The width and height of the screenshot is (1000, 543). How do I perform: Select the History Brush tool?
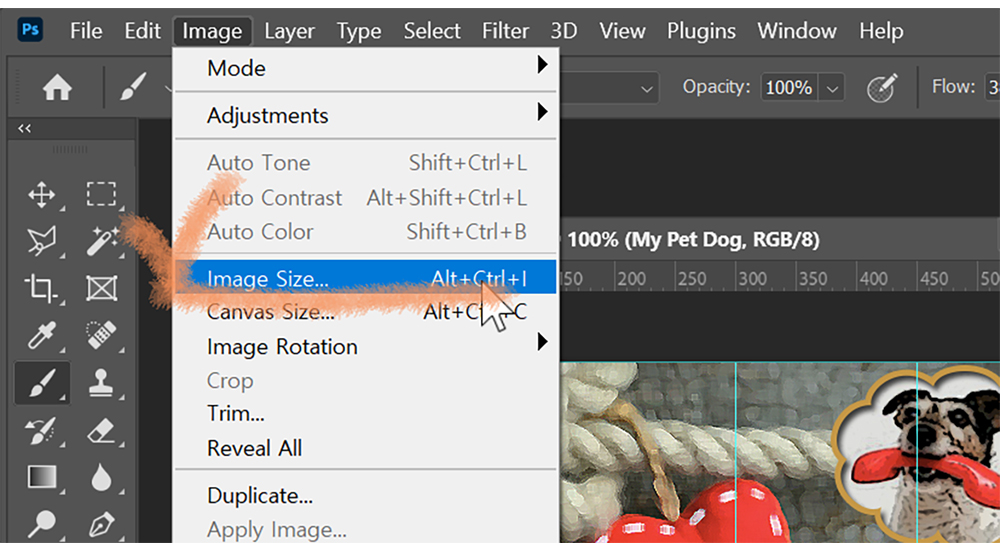(41, 431)
